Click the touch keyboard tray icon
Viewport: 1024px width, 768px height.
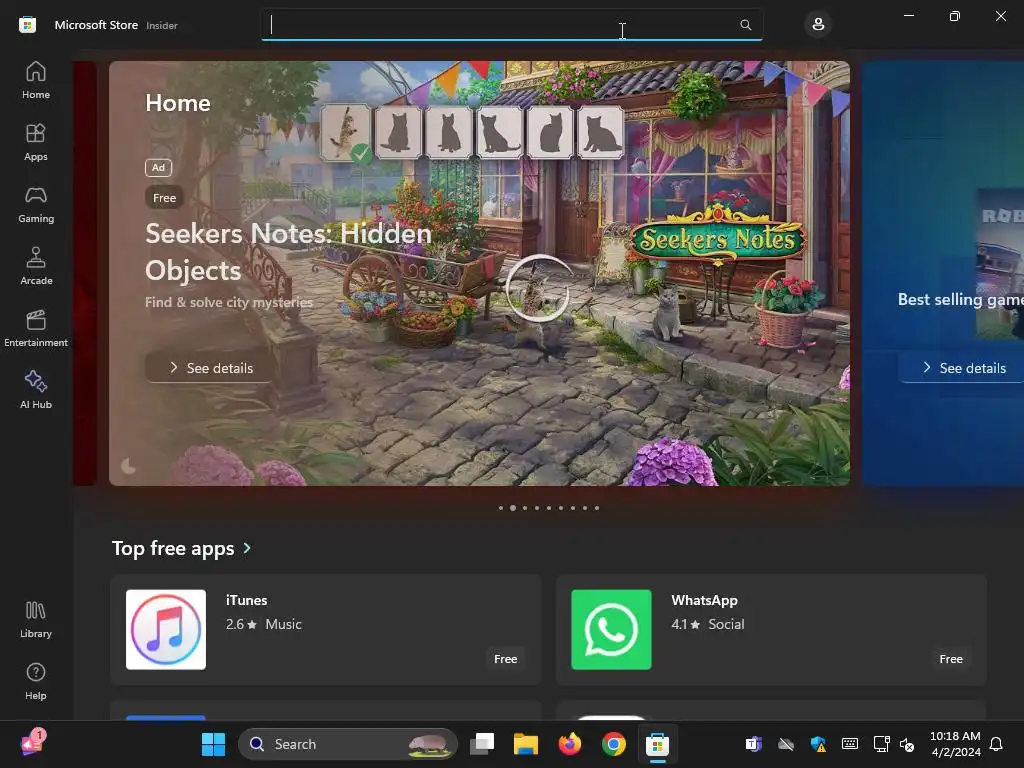(850, 744)
